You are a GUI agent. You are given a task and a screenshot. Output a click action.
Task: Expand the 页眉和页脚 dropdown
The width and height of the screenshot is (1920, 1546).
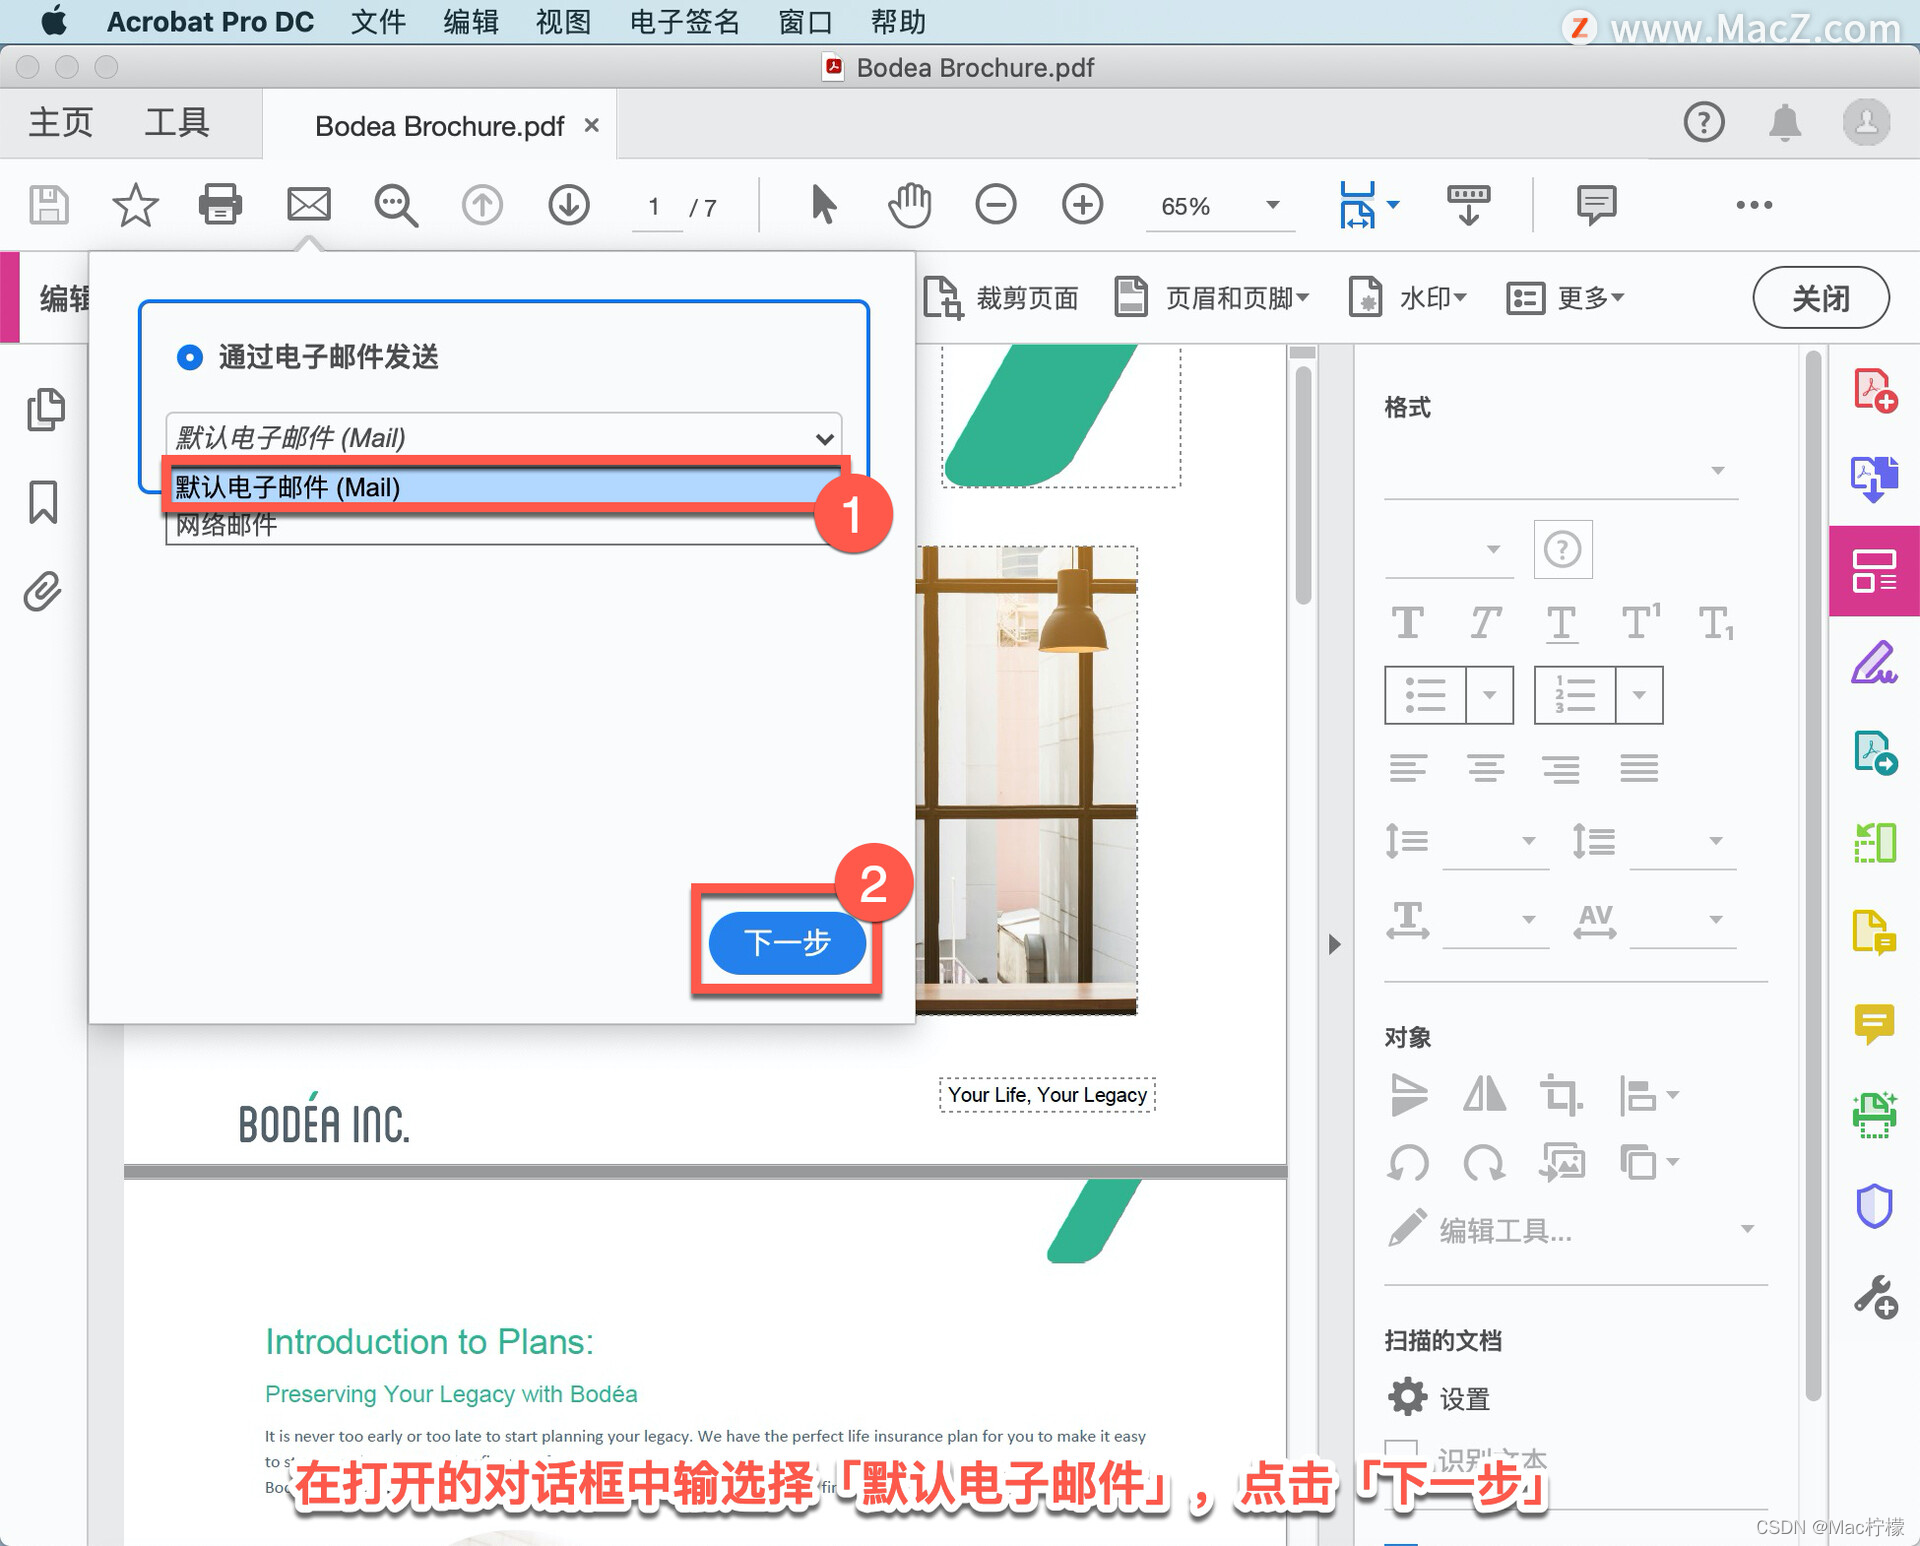pos(1213,298)
